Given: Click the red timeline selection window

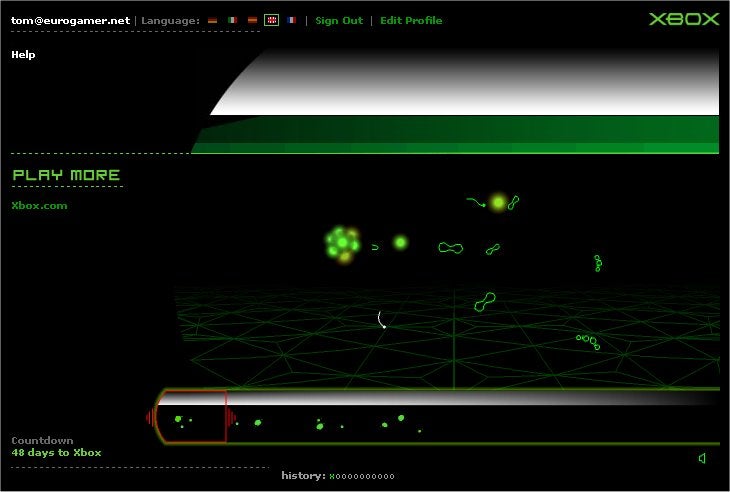Looking at the screenshot, I should tap(191, 417).
